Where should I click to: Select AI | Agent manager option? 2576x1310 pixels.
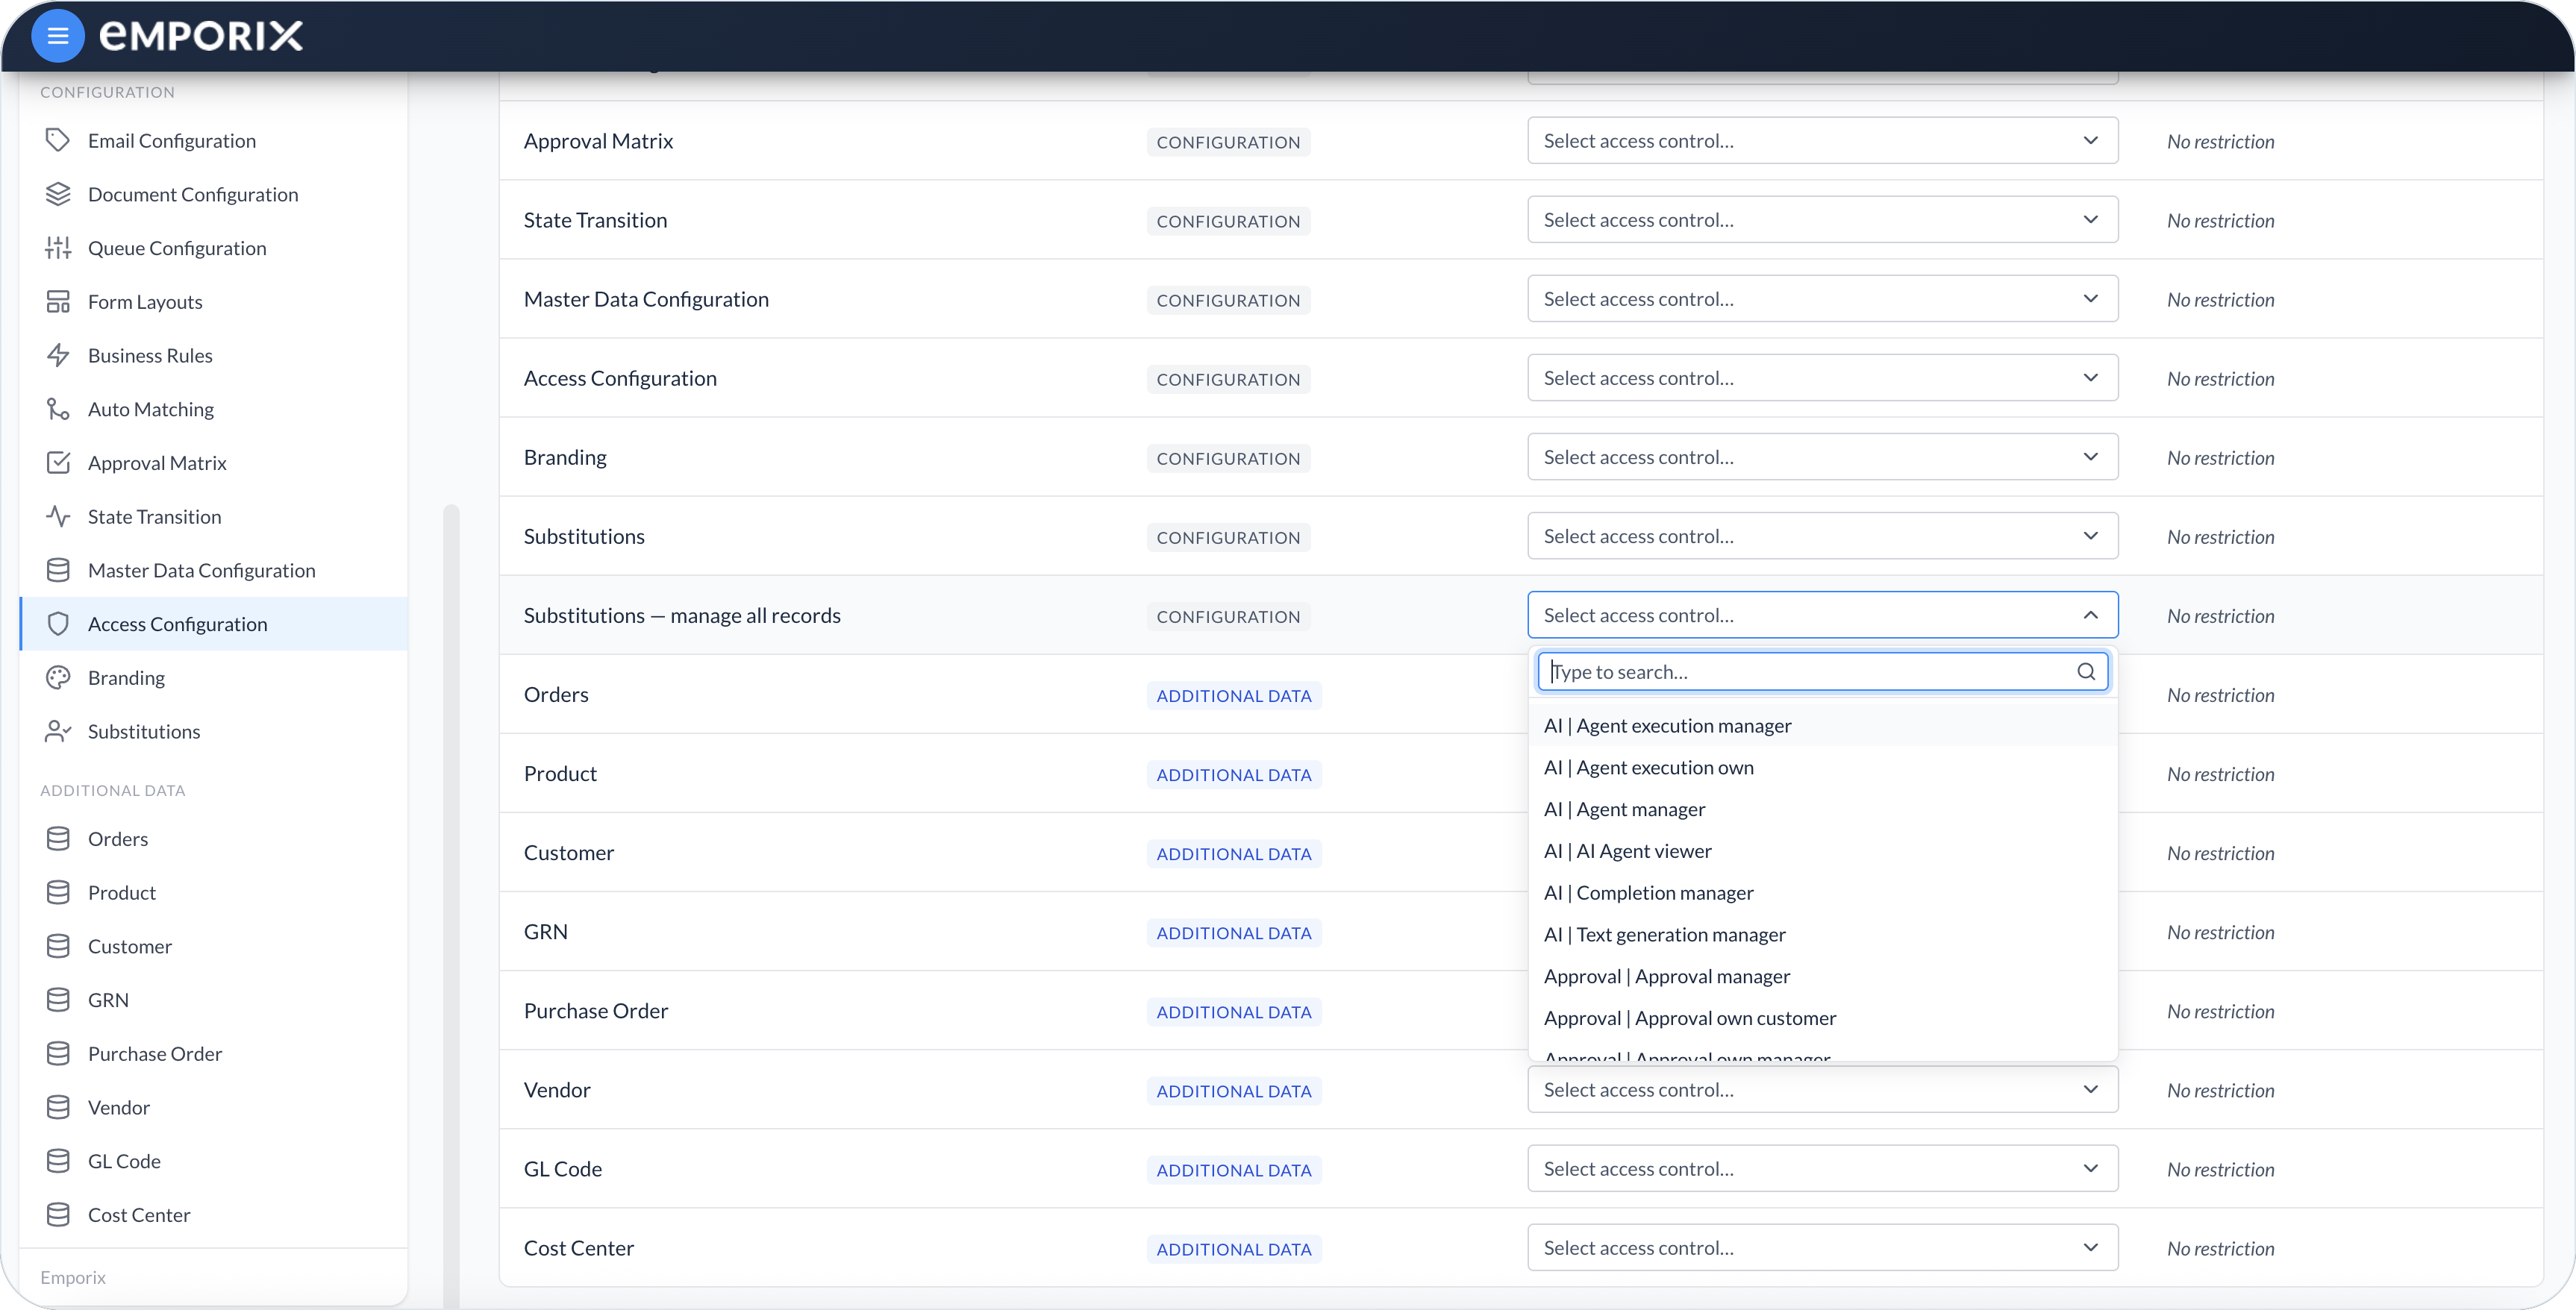pyautogui.click(x=1822, y=809)
